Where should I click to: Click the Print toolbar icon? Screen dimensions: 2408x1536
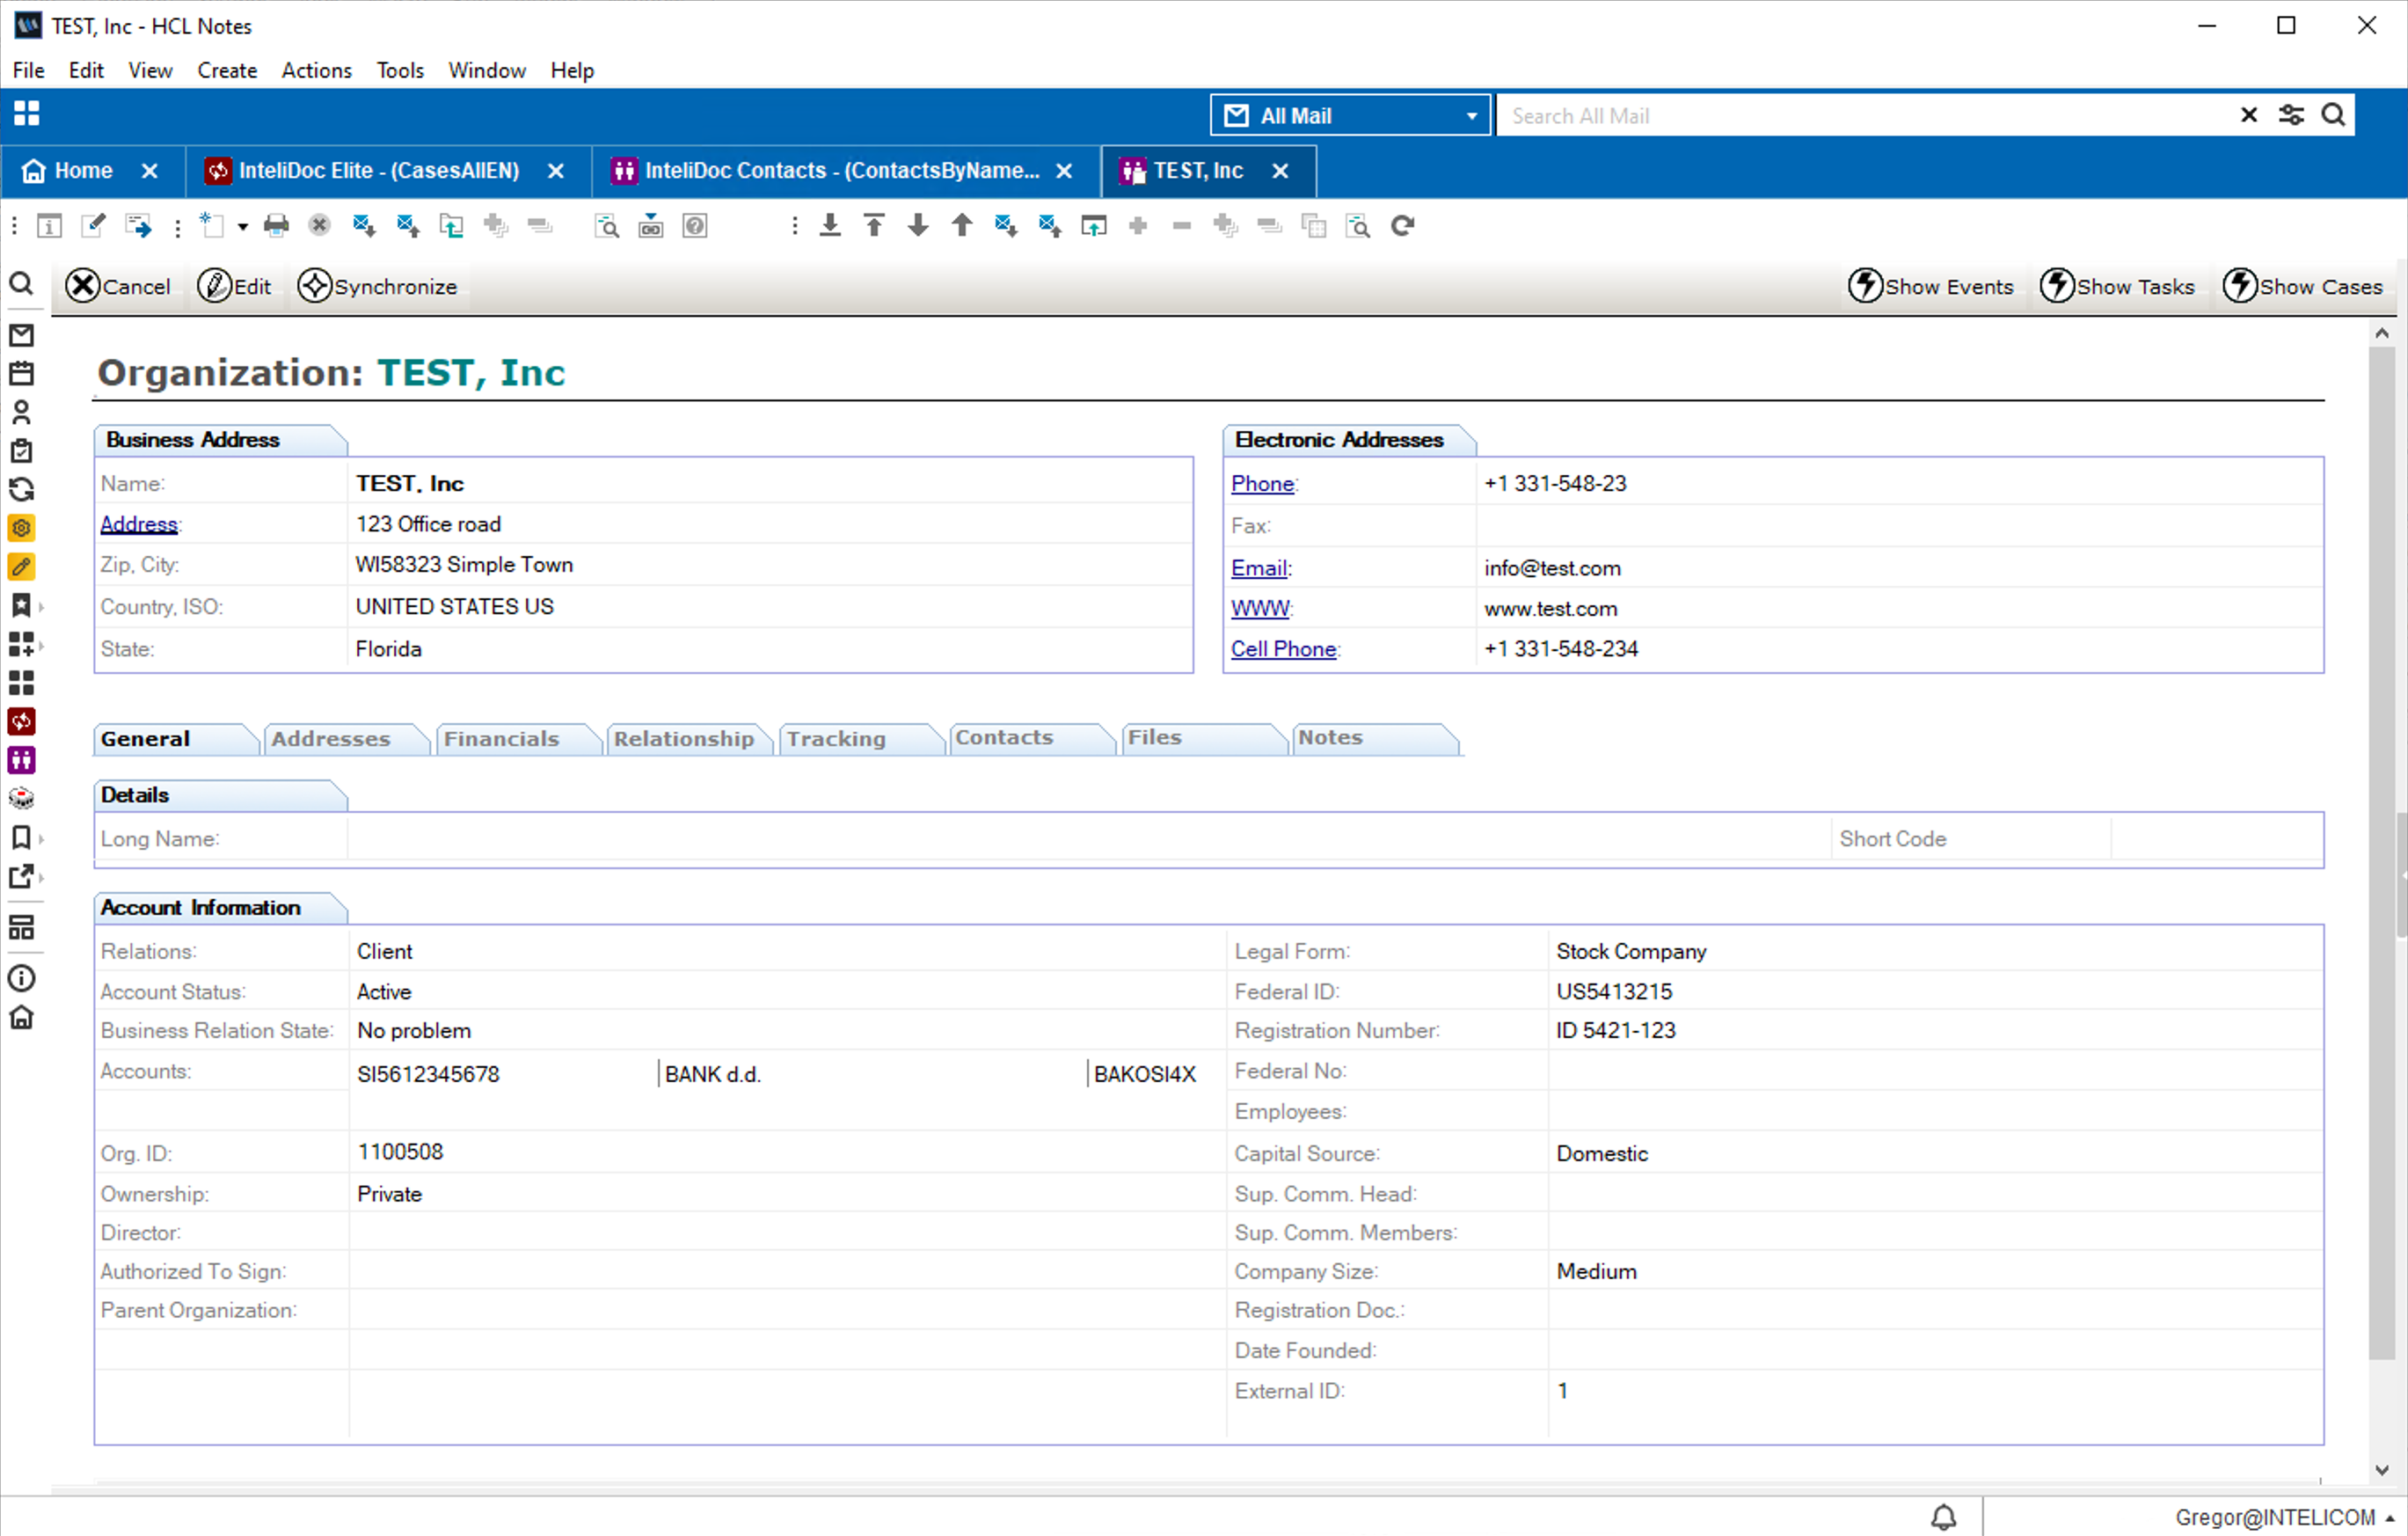pyautogui.click(x=276, y=226)
